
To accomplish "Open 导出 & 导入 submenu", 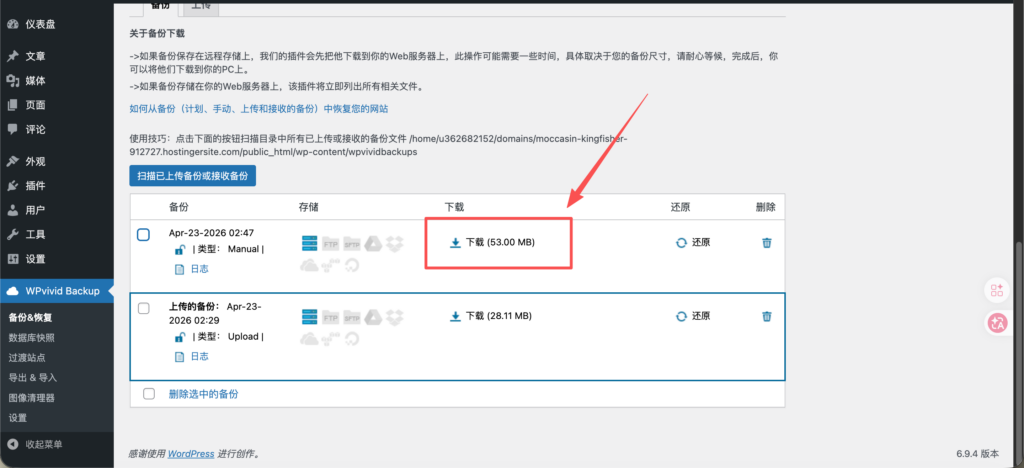I will (33, 378).
